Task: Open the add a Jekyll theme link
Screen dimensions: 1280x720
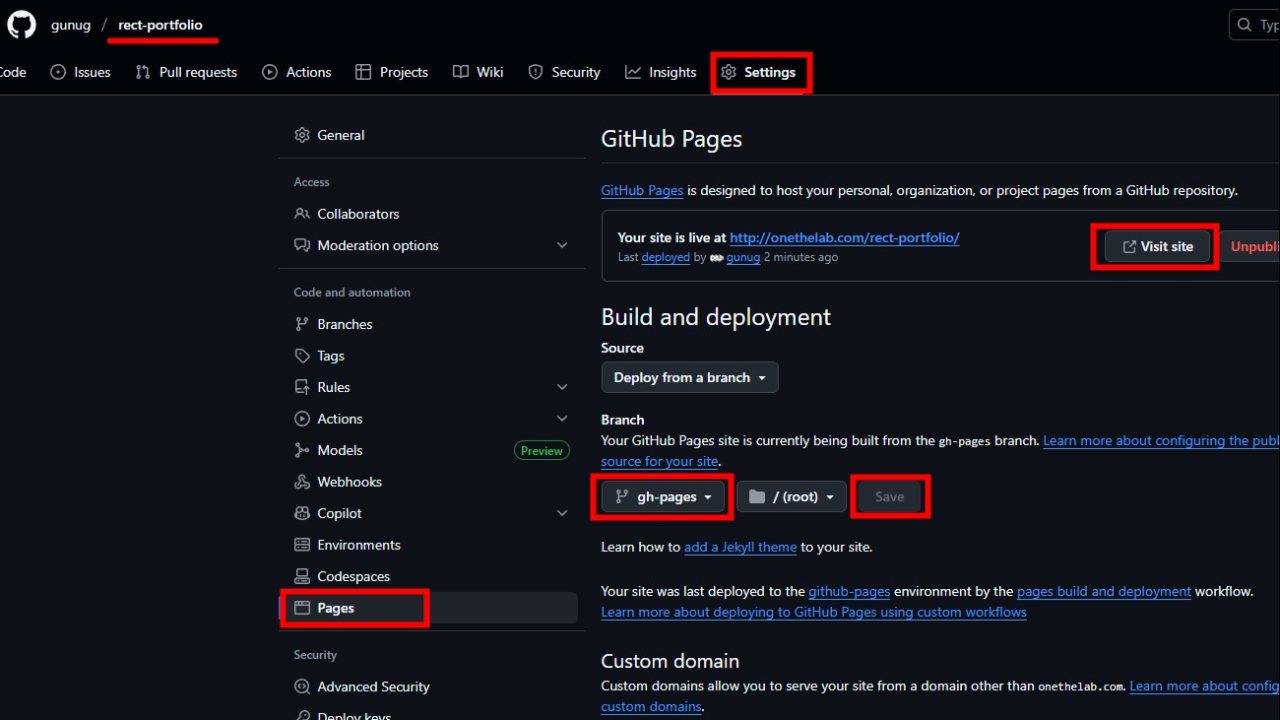Action: coord(740,547)
